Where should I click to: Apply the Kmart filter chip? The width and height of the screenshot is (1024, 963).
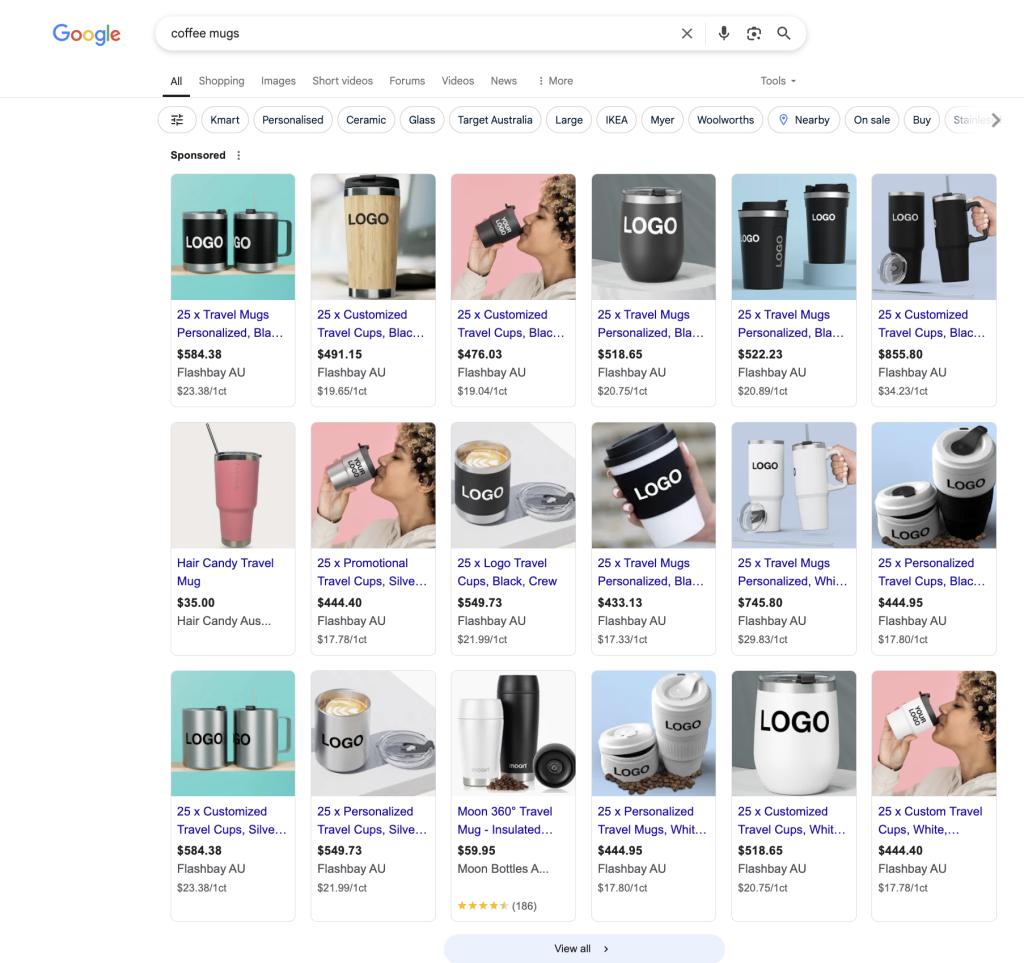click(225, 120)
